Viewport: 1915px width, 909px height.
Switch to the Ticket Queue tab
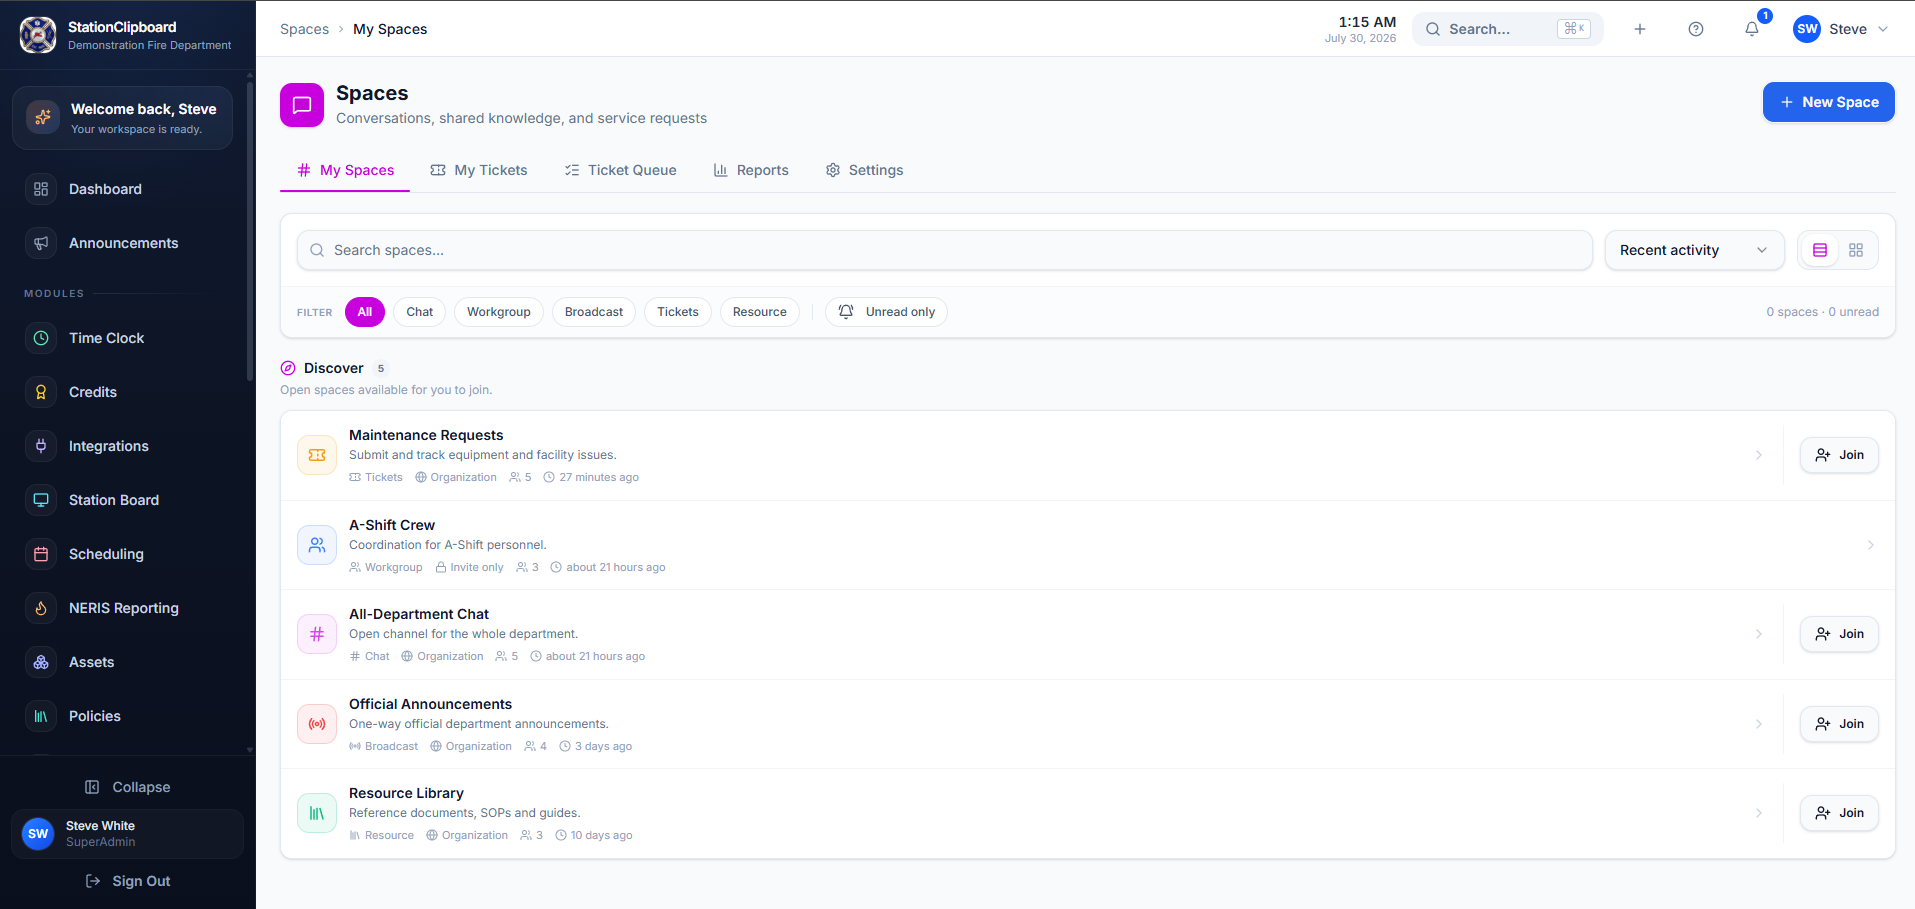click(x=620, y=170)
